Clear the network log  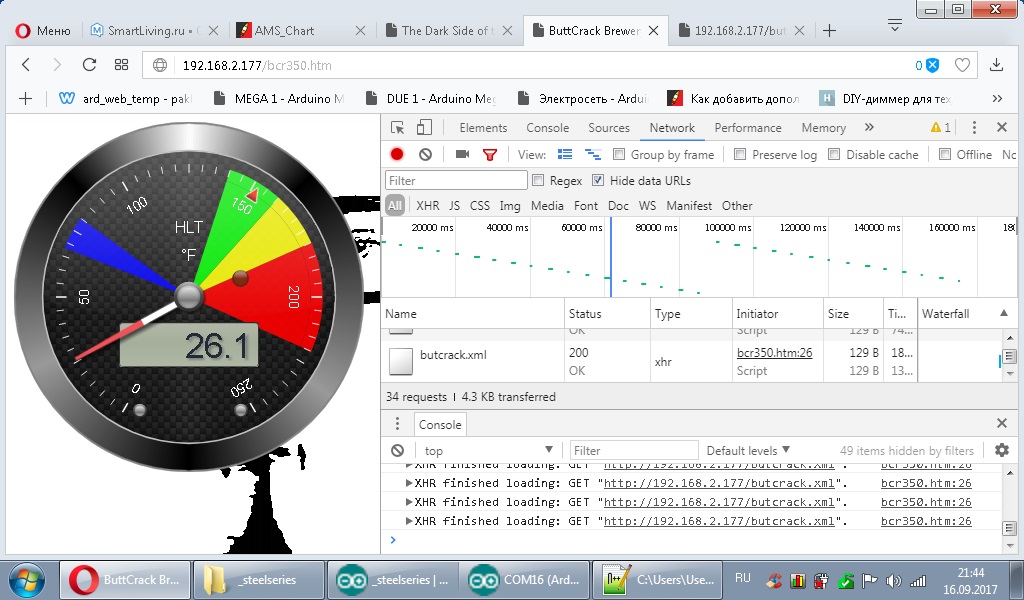coord(425,155)
